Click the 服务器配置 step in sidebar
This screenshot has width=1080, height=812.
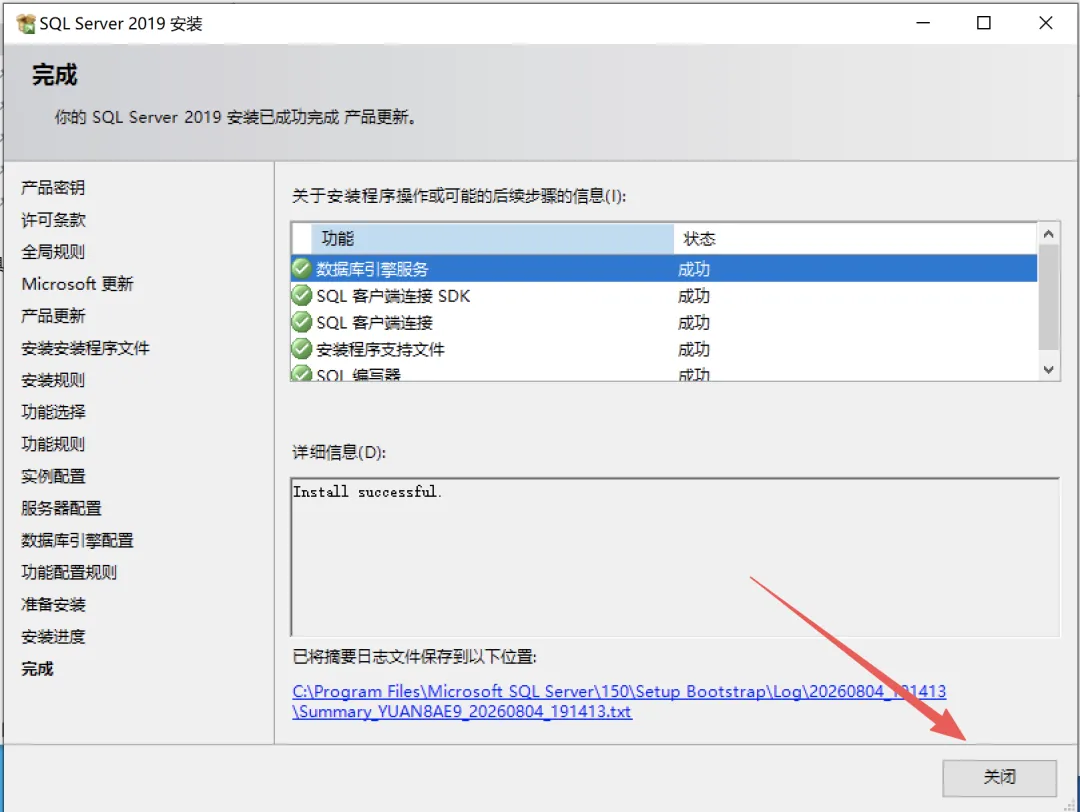pyautogui.click(x=61, y=508)
